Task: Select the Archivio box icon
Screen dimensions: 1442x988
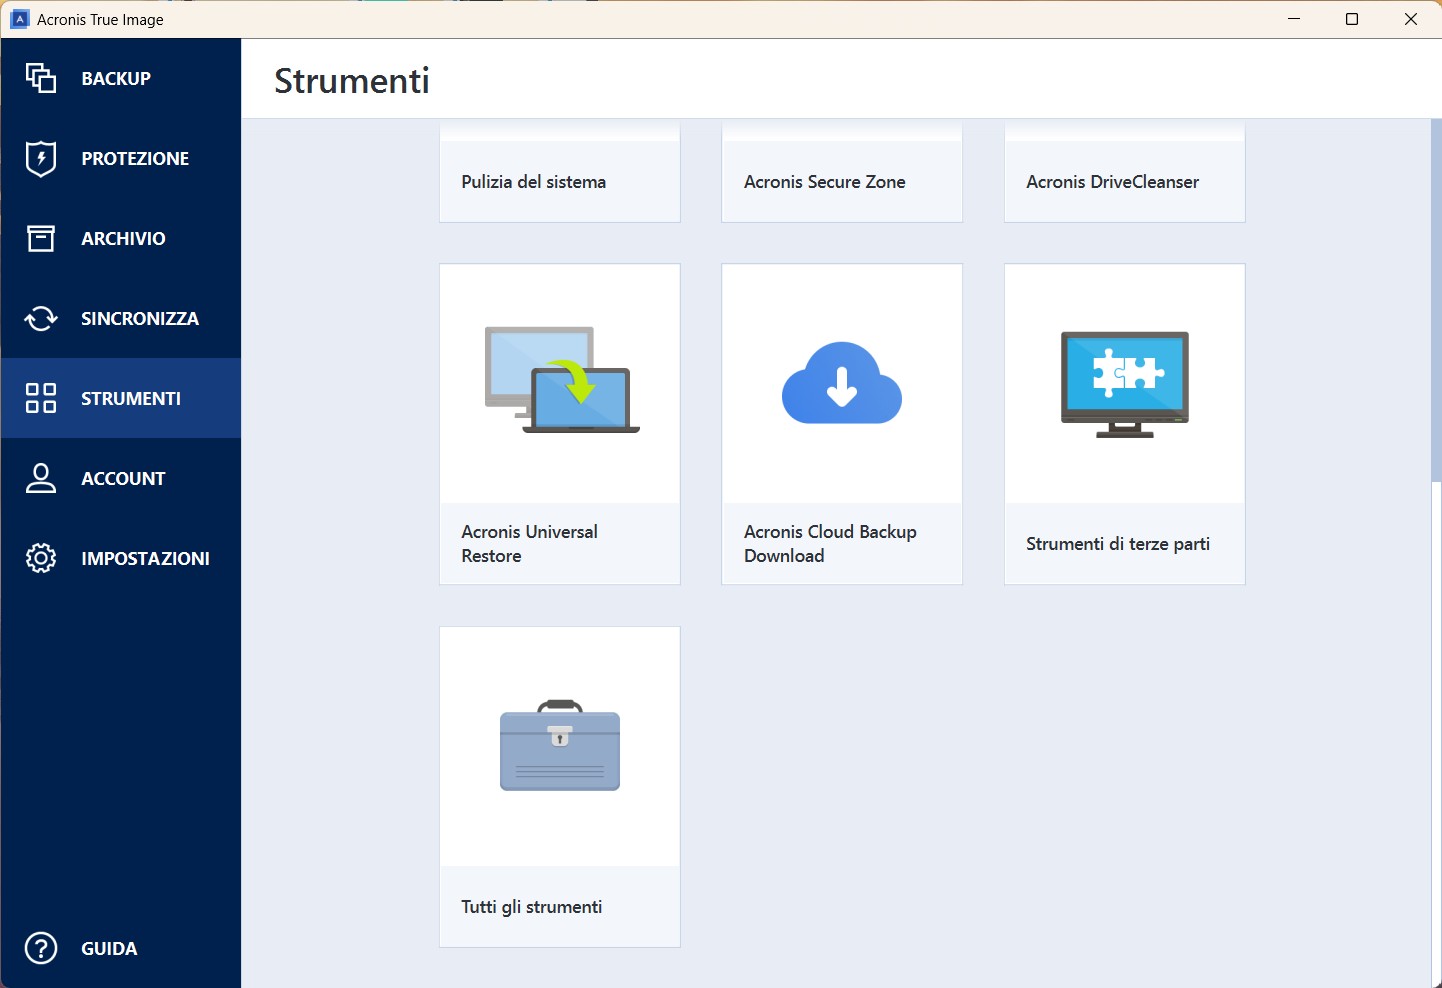Action: [x=41, y=238]
